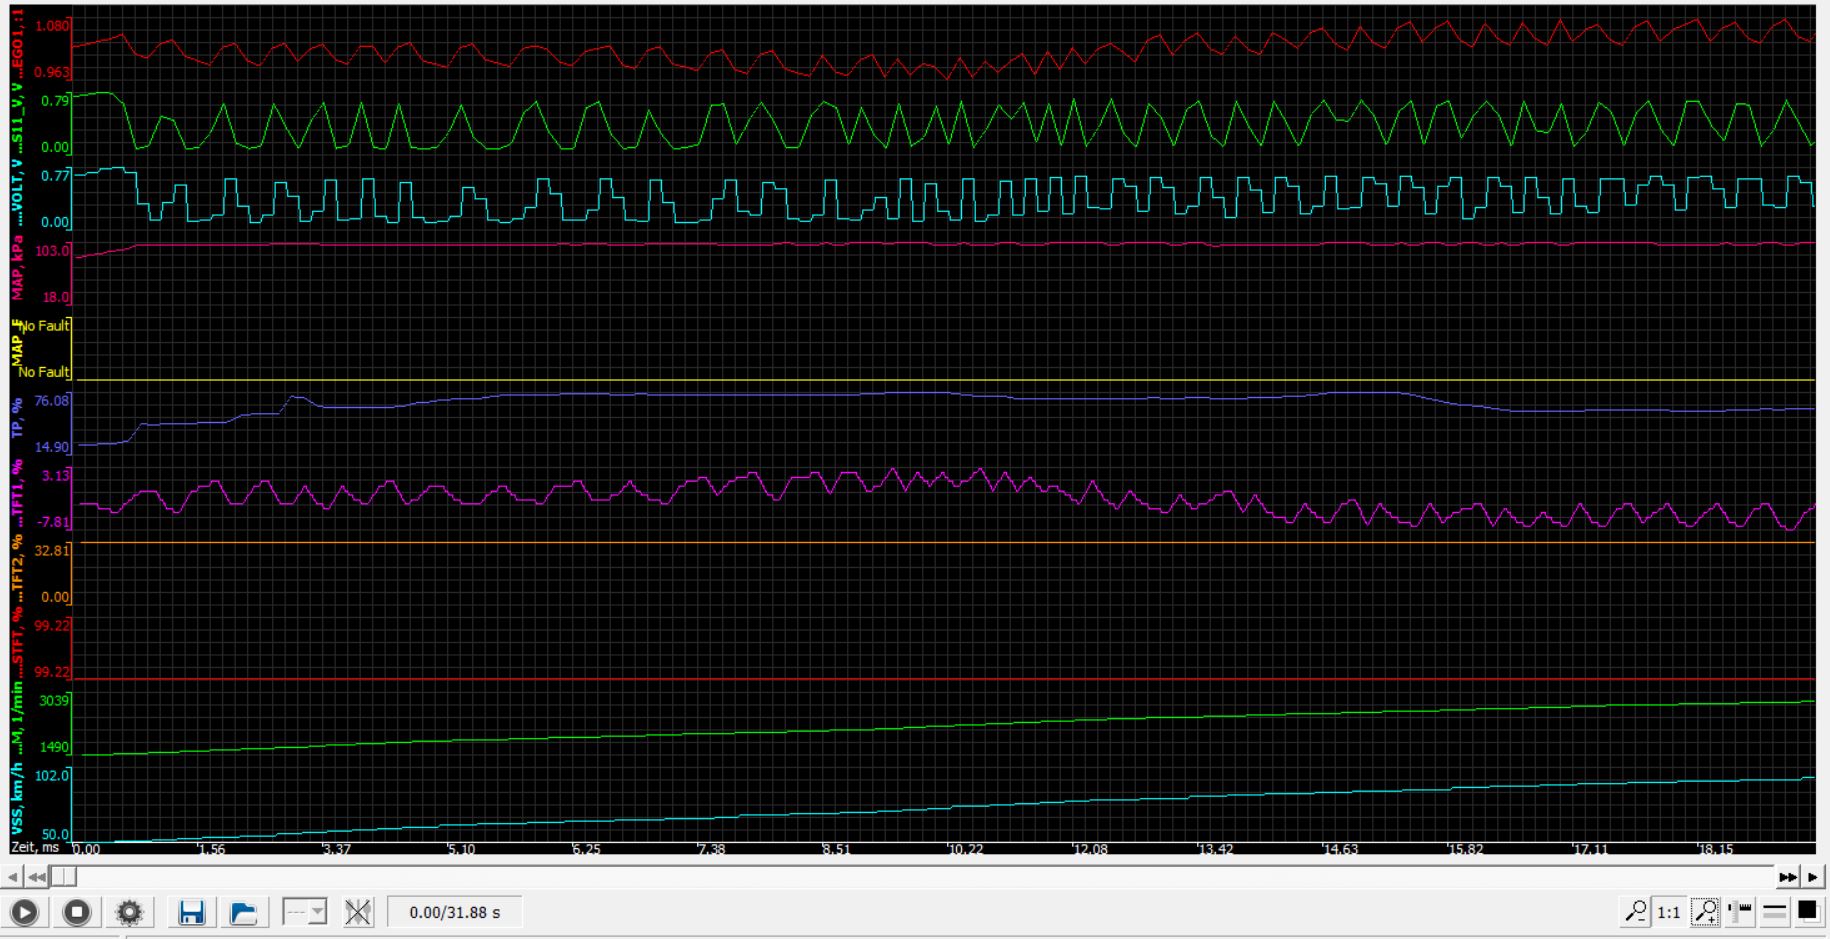
Task: Toggle the black/white background color icon
Action: coord(1808,911)
